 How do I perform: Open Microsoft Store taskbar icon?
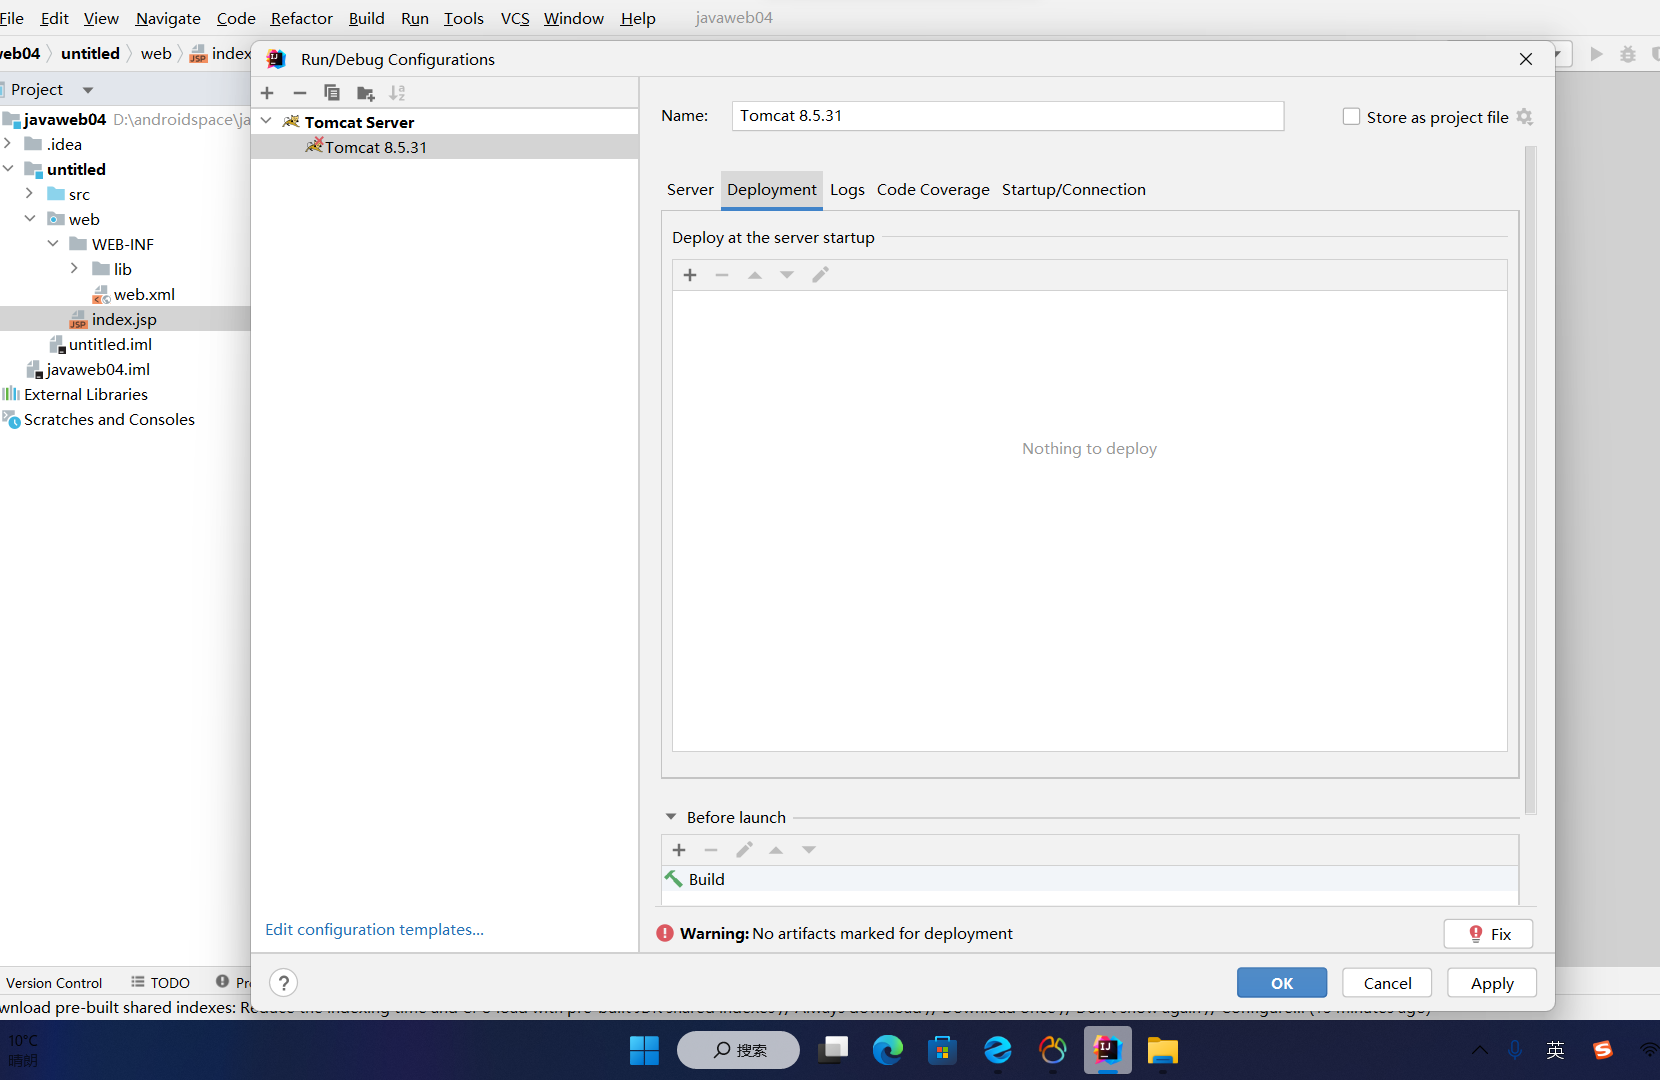942,1050
